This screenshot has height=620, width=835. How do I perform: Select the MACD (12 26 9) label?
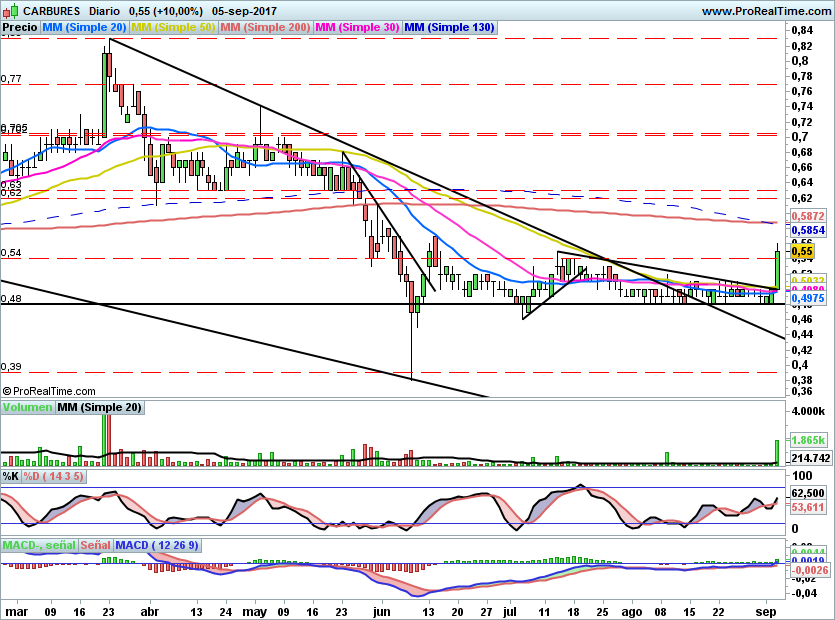157,545
